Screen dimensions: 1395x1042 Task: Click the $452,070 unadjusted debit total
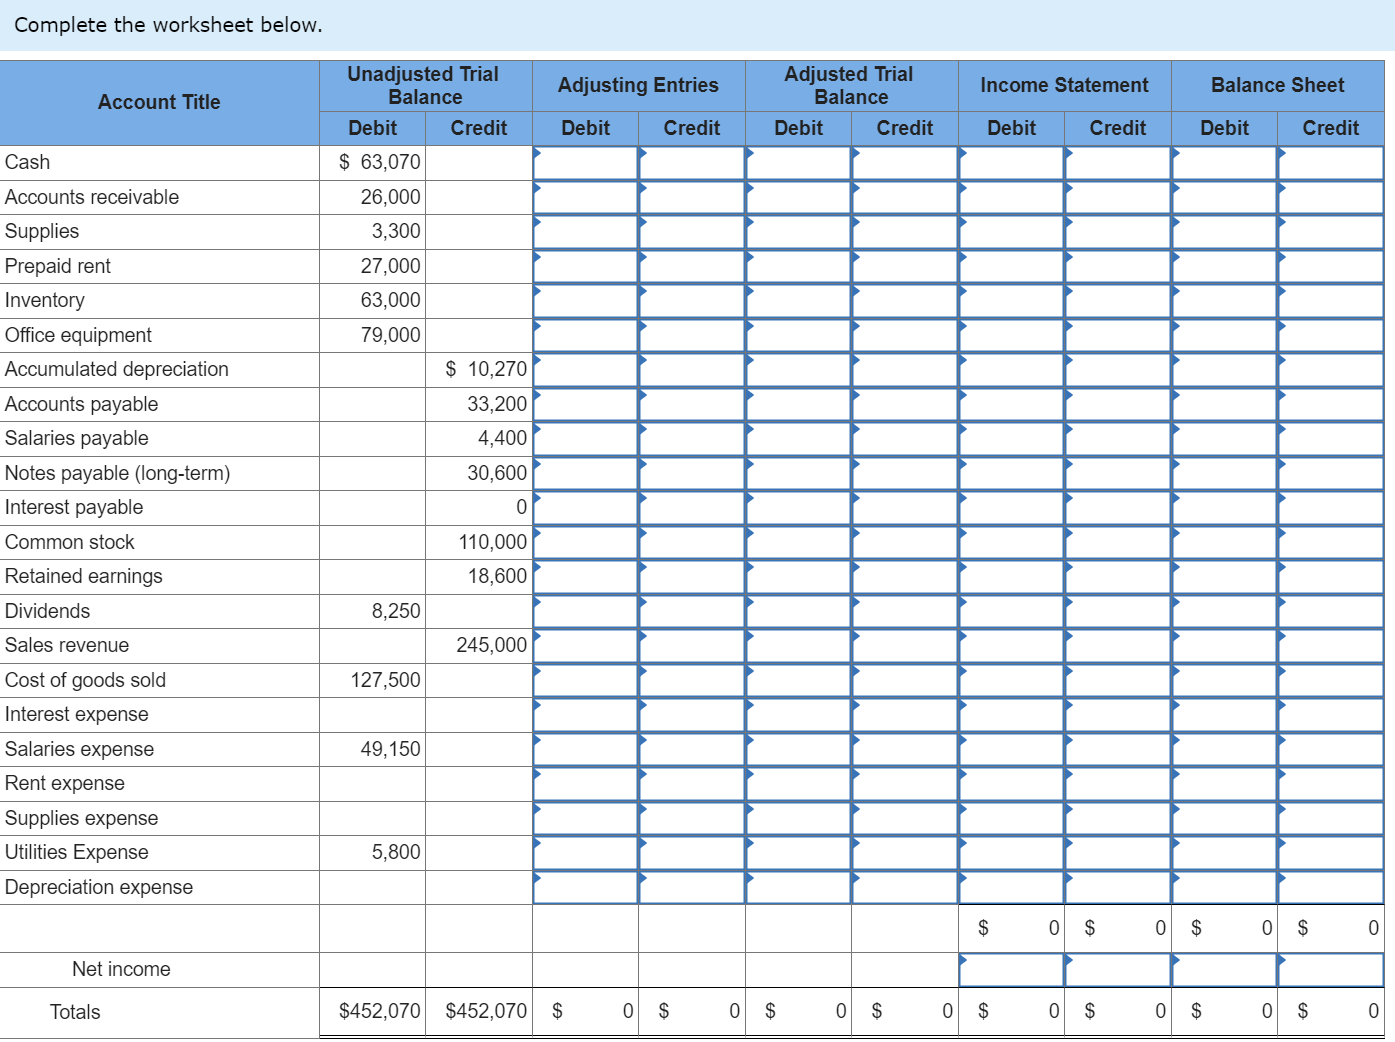tap(380, 1011)
